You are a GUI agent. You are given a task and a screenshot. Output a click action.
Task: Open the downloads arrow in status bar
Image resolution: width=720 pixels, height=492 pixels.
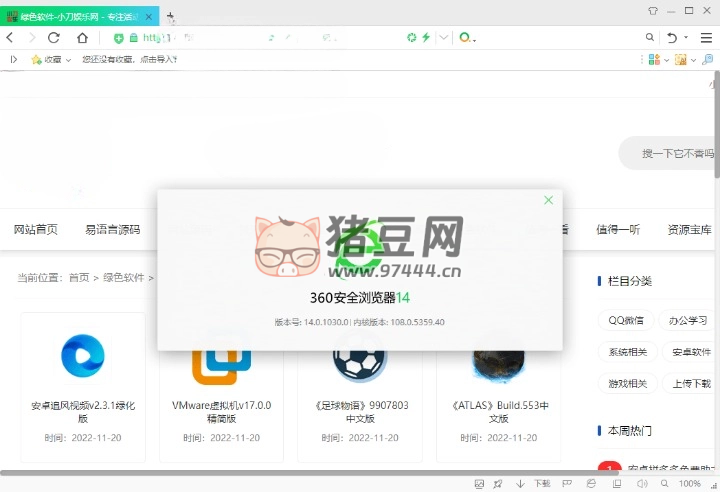tap(520, 484)
